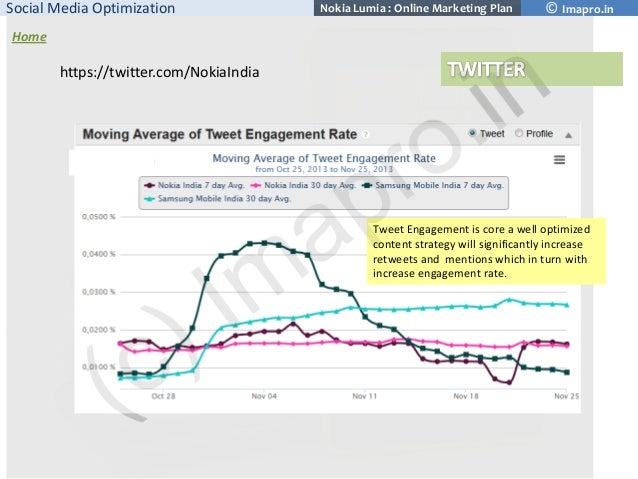Click the '0,0100 %' y-axis label
The width and height of the screenshot is (638, 479).
tap(99, 367)
